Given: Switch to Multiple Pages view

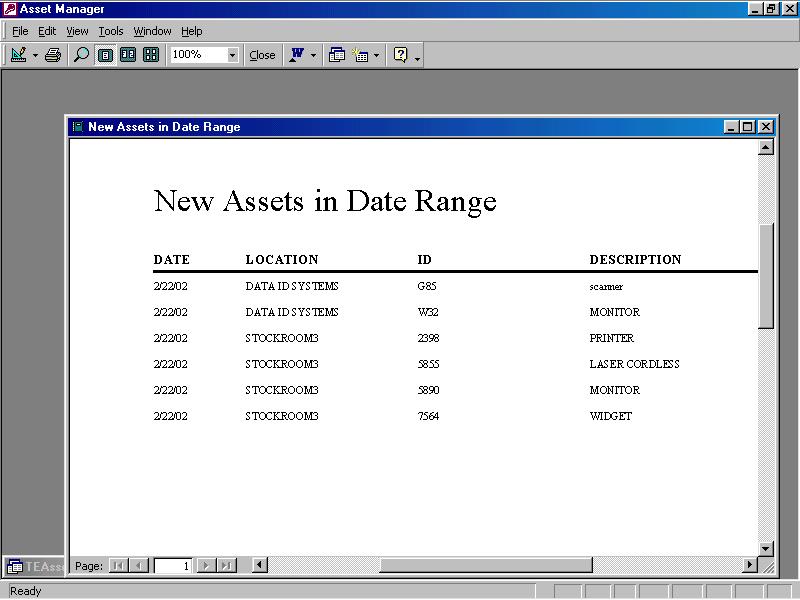Looking at the screenshot, I should 151,55.
